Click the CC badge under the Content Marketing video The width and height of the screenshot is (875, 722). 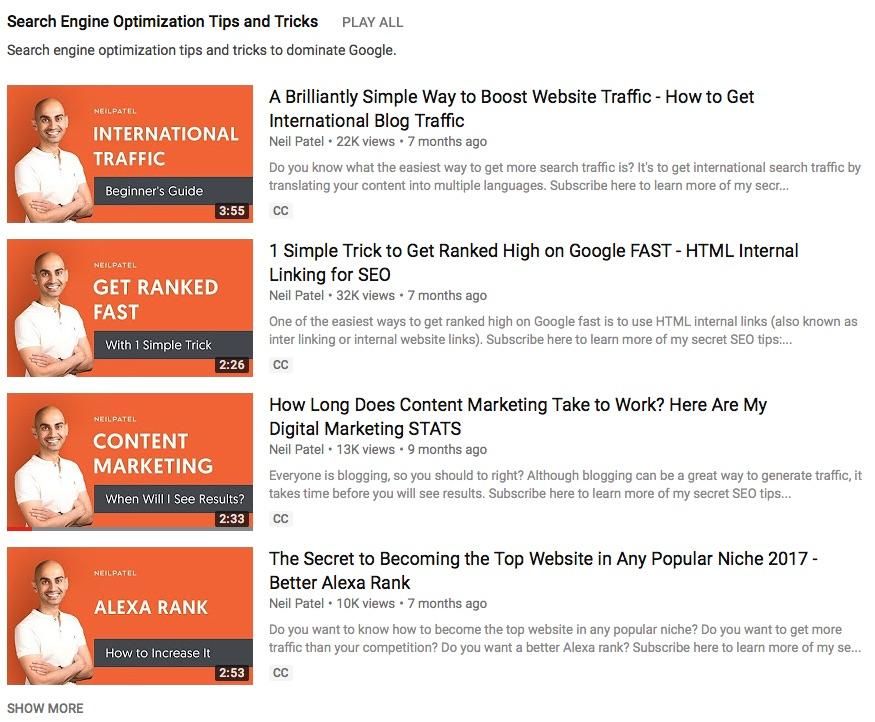point(281,519)
